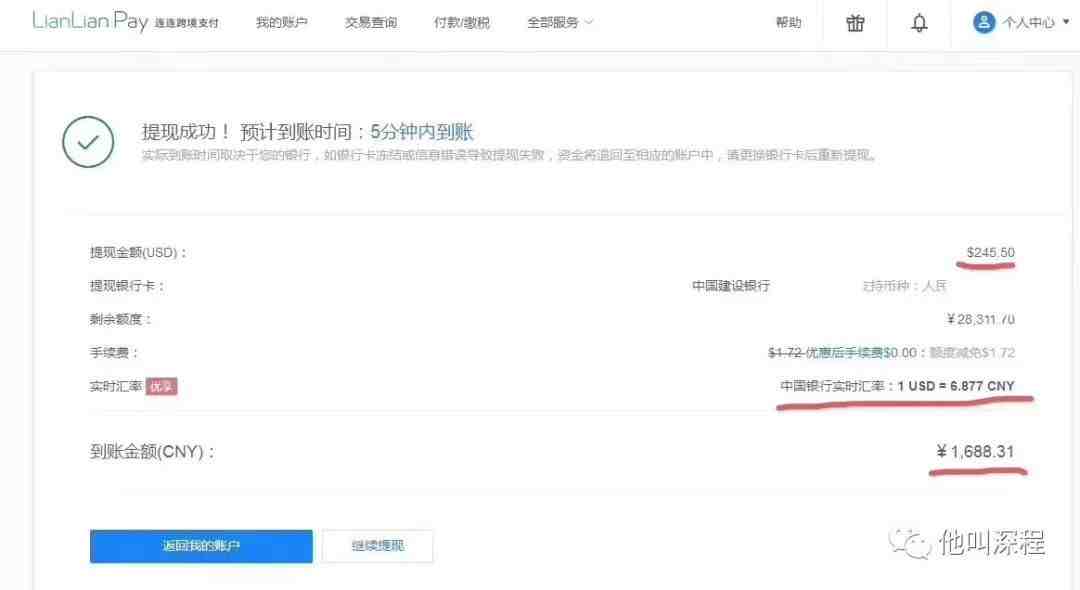Open 我的账户 menu item

click(x=281, y=23)
